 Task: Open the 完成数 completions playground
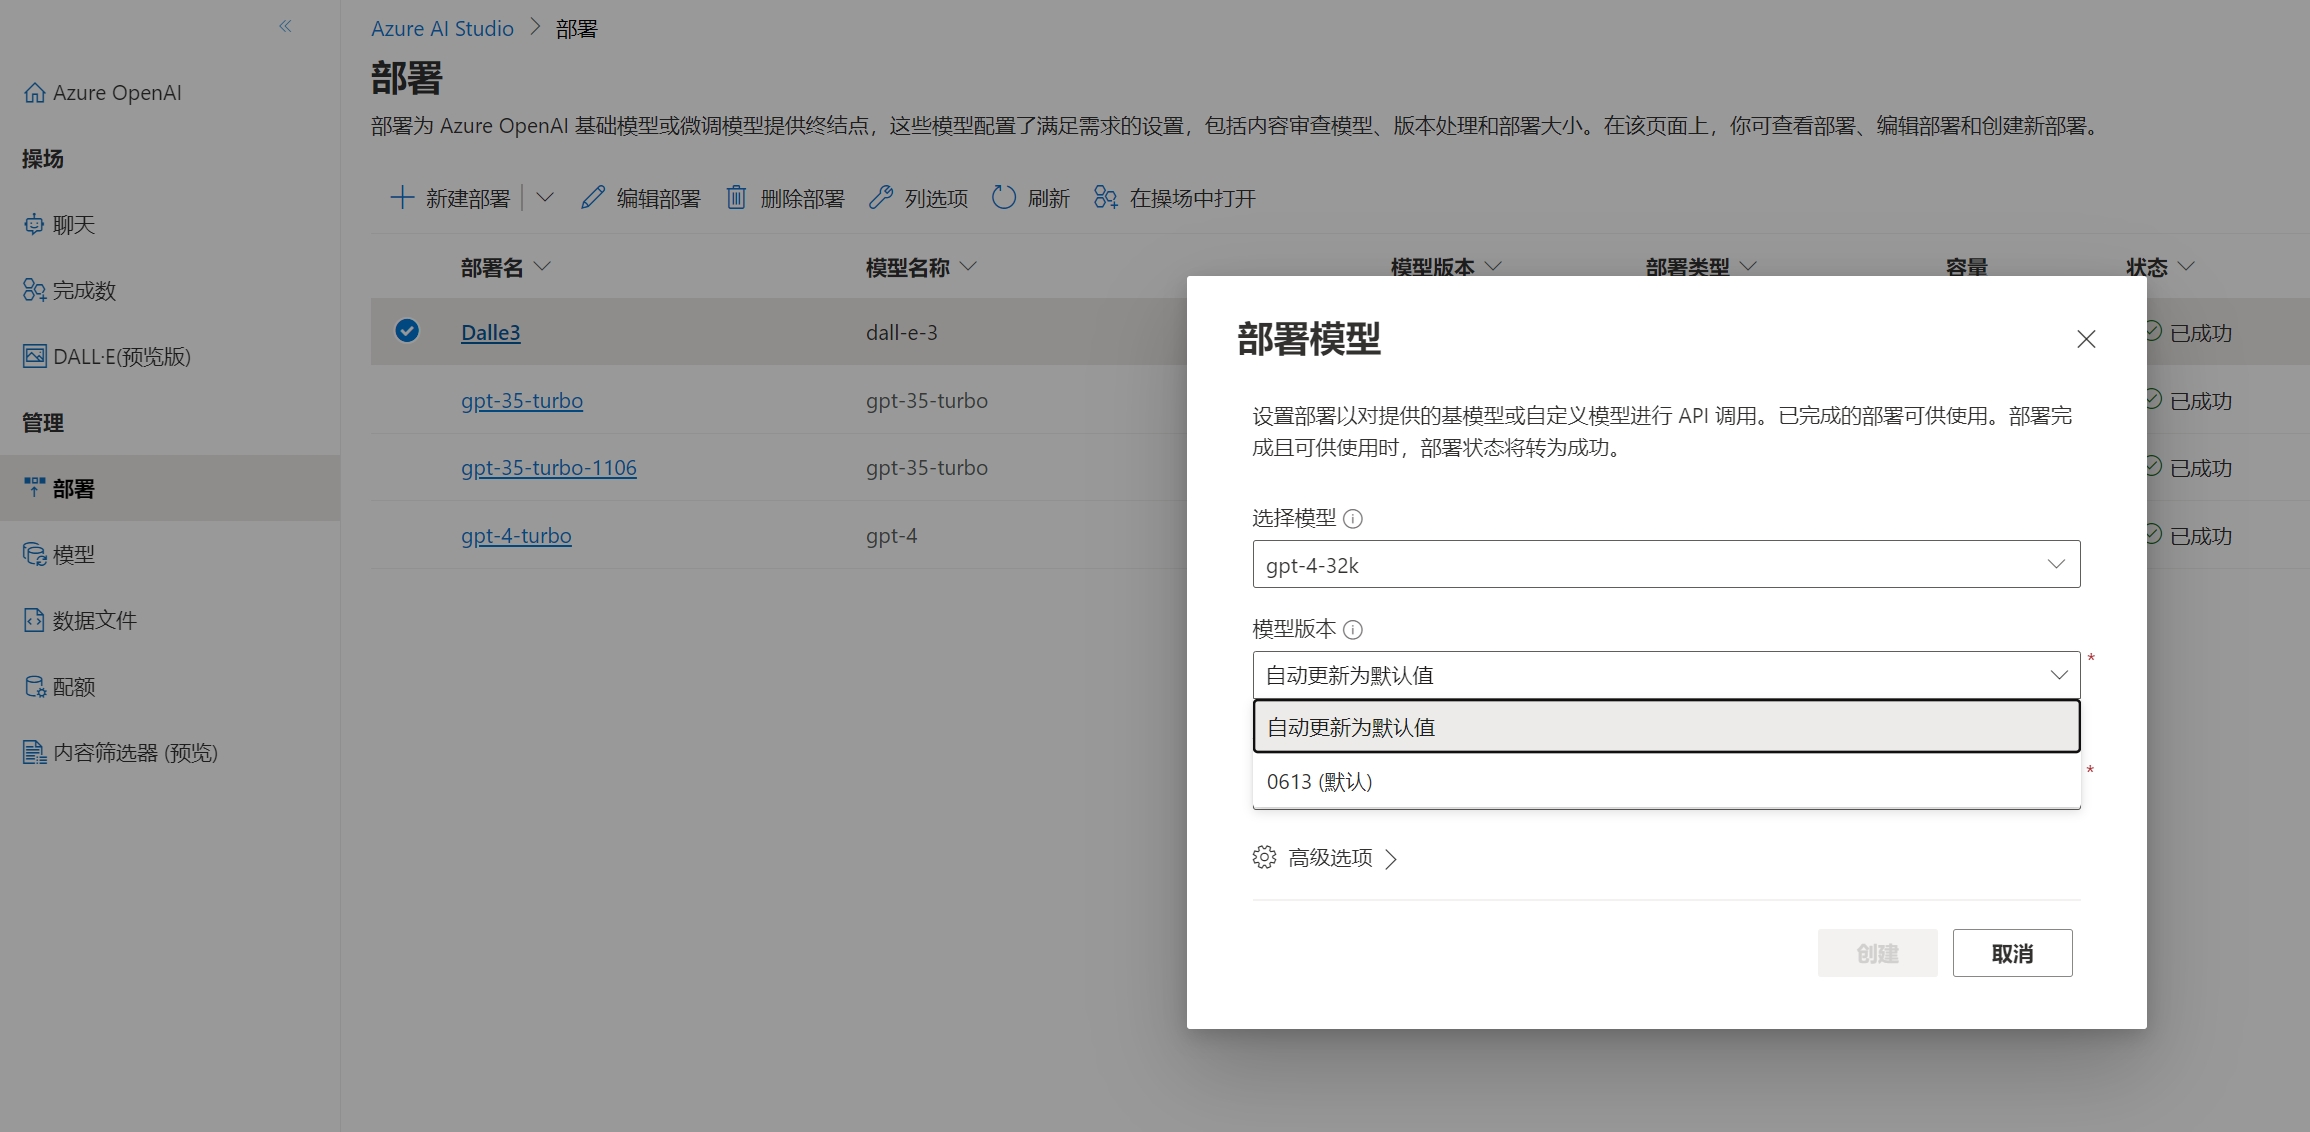(x=84, y=291)
